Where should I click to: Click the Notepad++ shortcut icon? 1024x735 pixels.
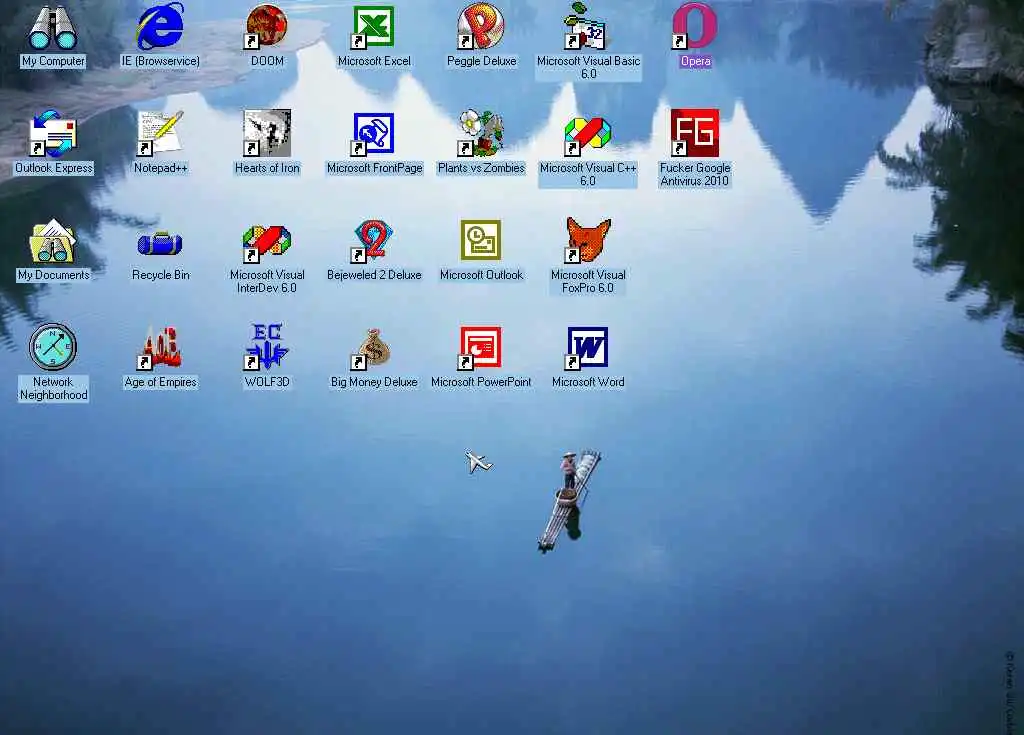[x=160, y=134]
